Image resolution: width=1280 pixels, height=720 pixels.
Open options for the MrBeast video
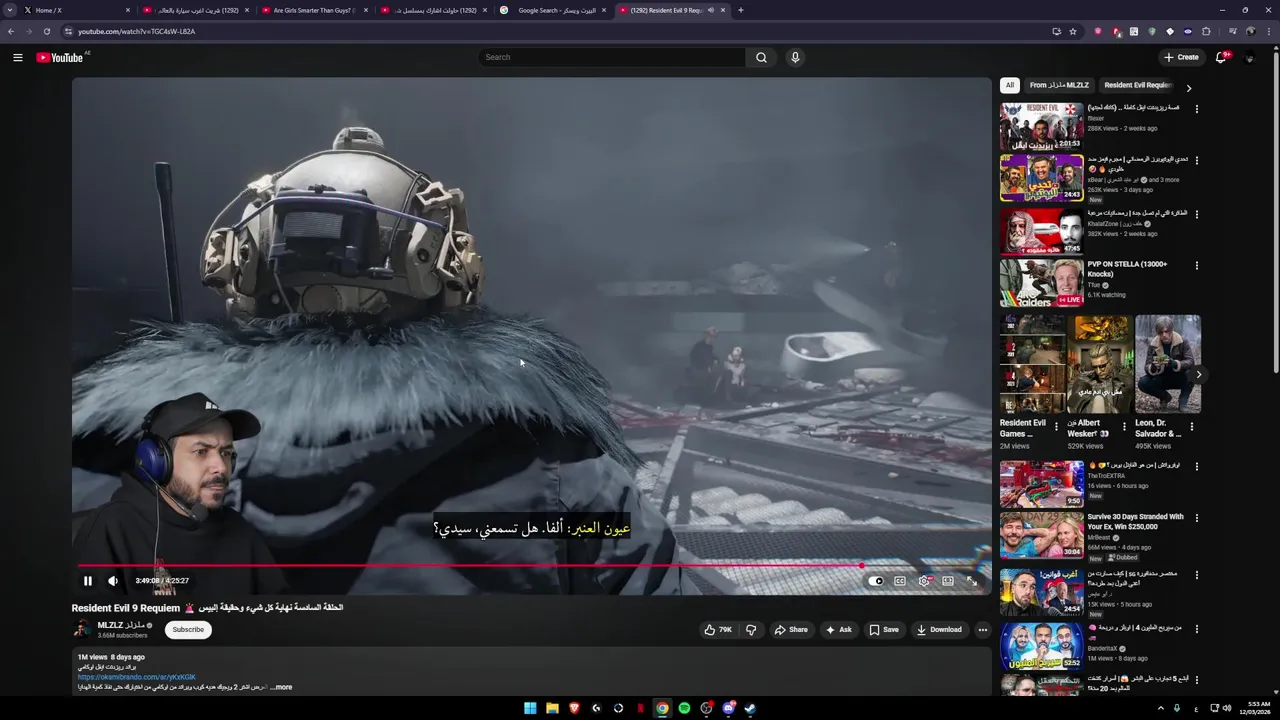pyautogui.click(x=1197, y=518)
